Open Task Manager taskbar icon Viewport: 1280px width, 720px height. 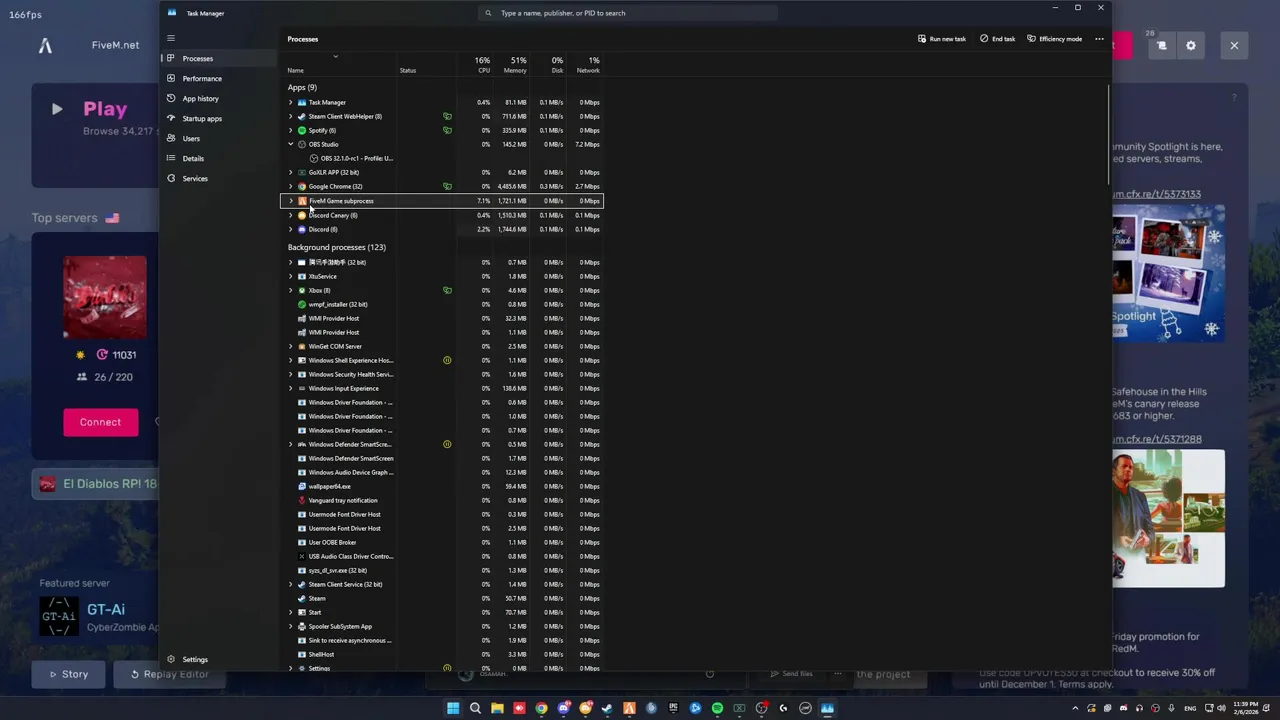[x=827, y=708]
